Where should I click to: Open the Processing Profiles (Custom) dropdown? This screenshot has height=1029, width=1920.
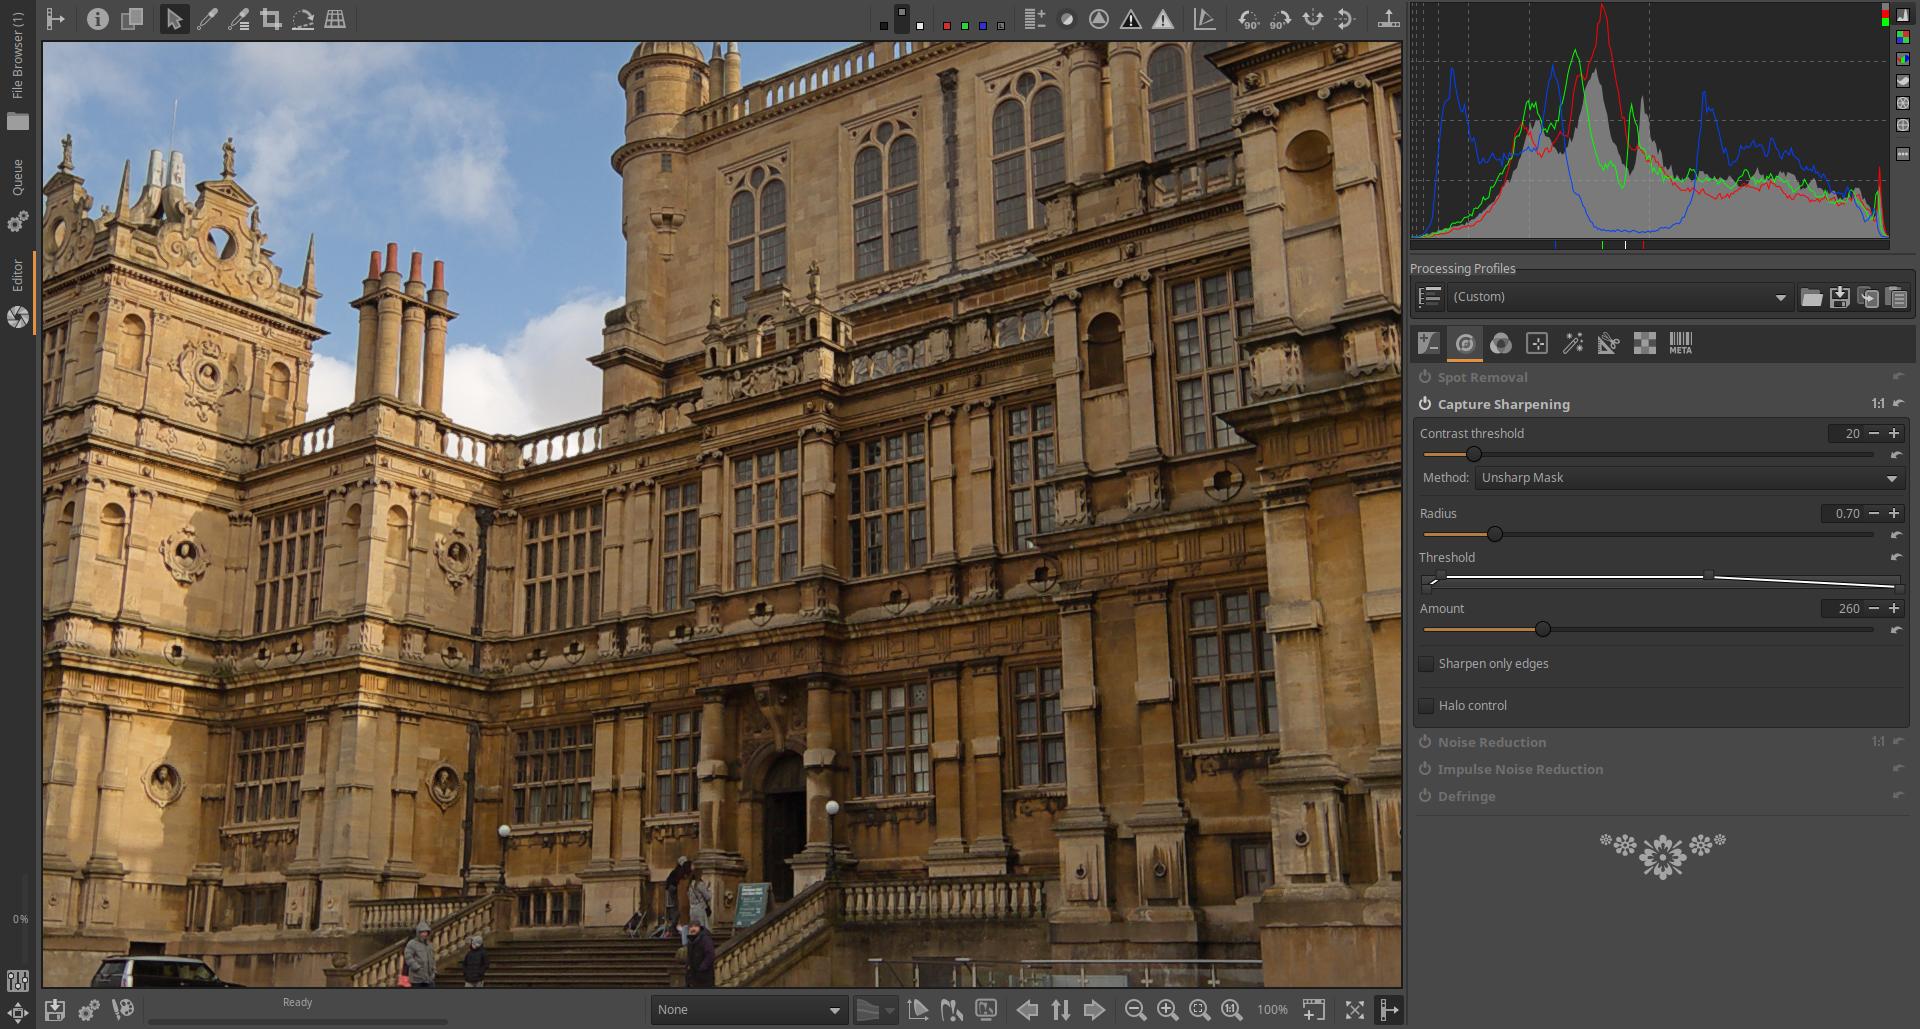1616,297
